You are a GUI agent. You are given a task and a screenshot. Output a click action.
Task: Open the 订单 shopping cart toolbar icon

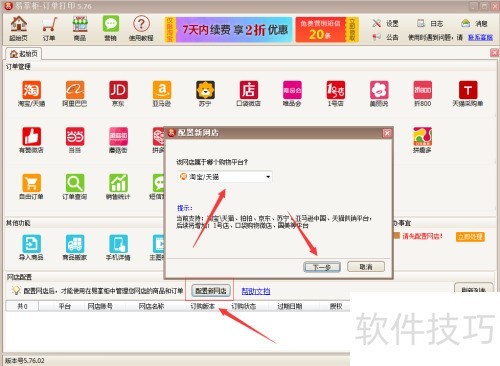coord(49,29)
